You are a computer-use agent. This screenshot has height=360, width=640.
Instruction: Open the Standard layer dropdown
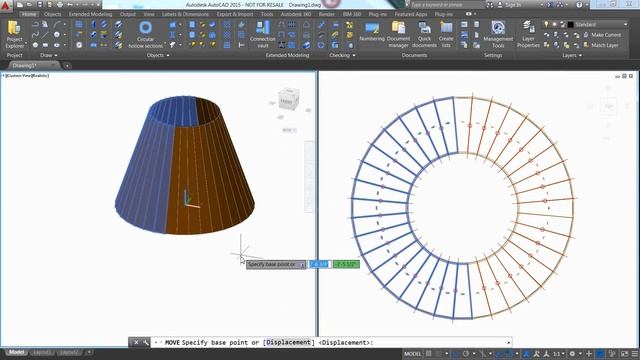pyautogui.click(x=625, y=24)
